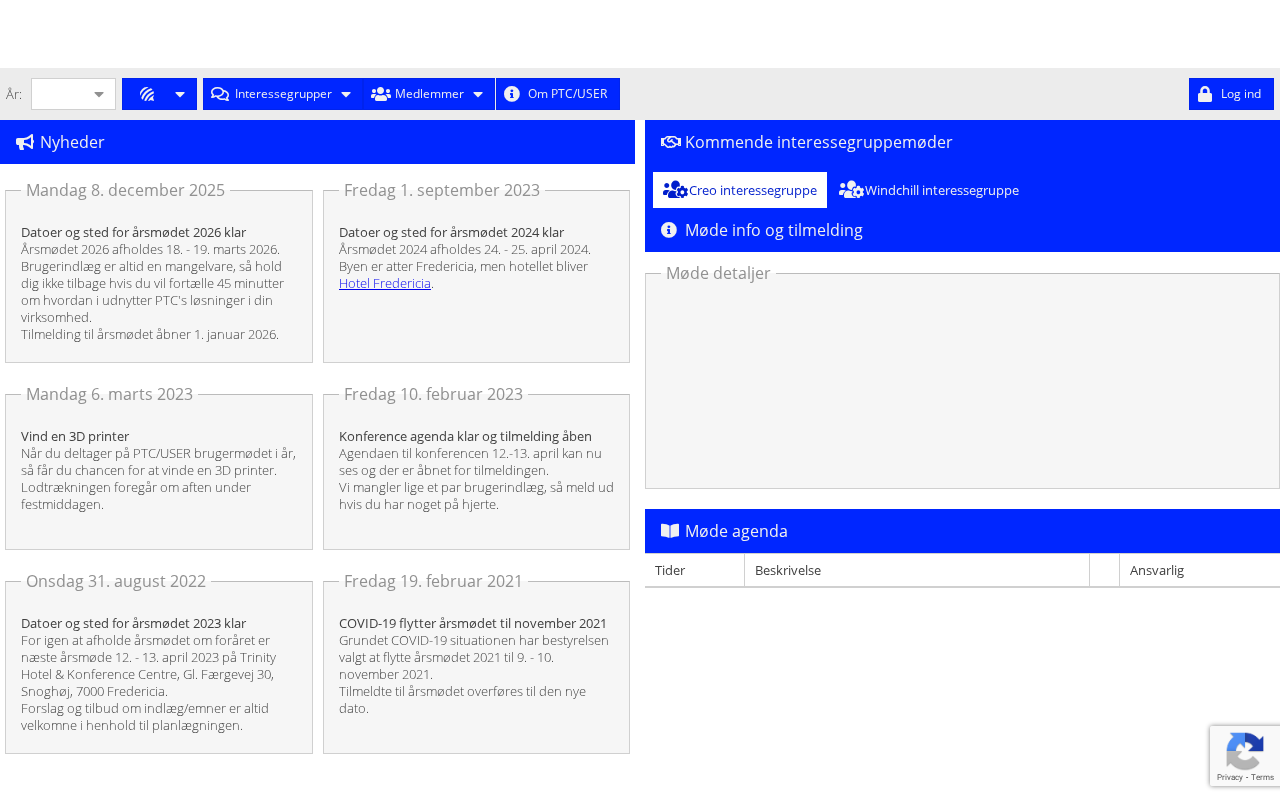This screenshot has height=800, width=1280.
Task: Expand the Medlemmer dropdown arrow
Action: [x=478, y=94]
